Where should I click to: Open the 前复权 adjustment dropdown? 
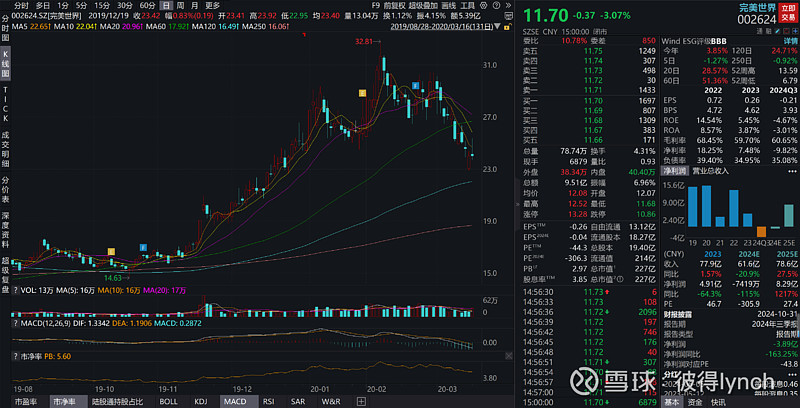point(396,6)
